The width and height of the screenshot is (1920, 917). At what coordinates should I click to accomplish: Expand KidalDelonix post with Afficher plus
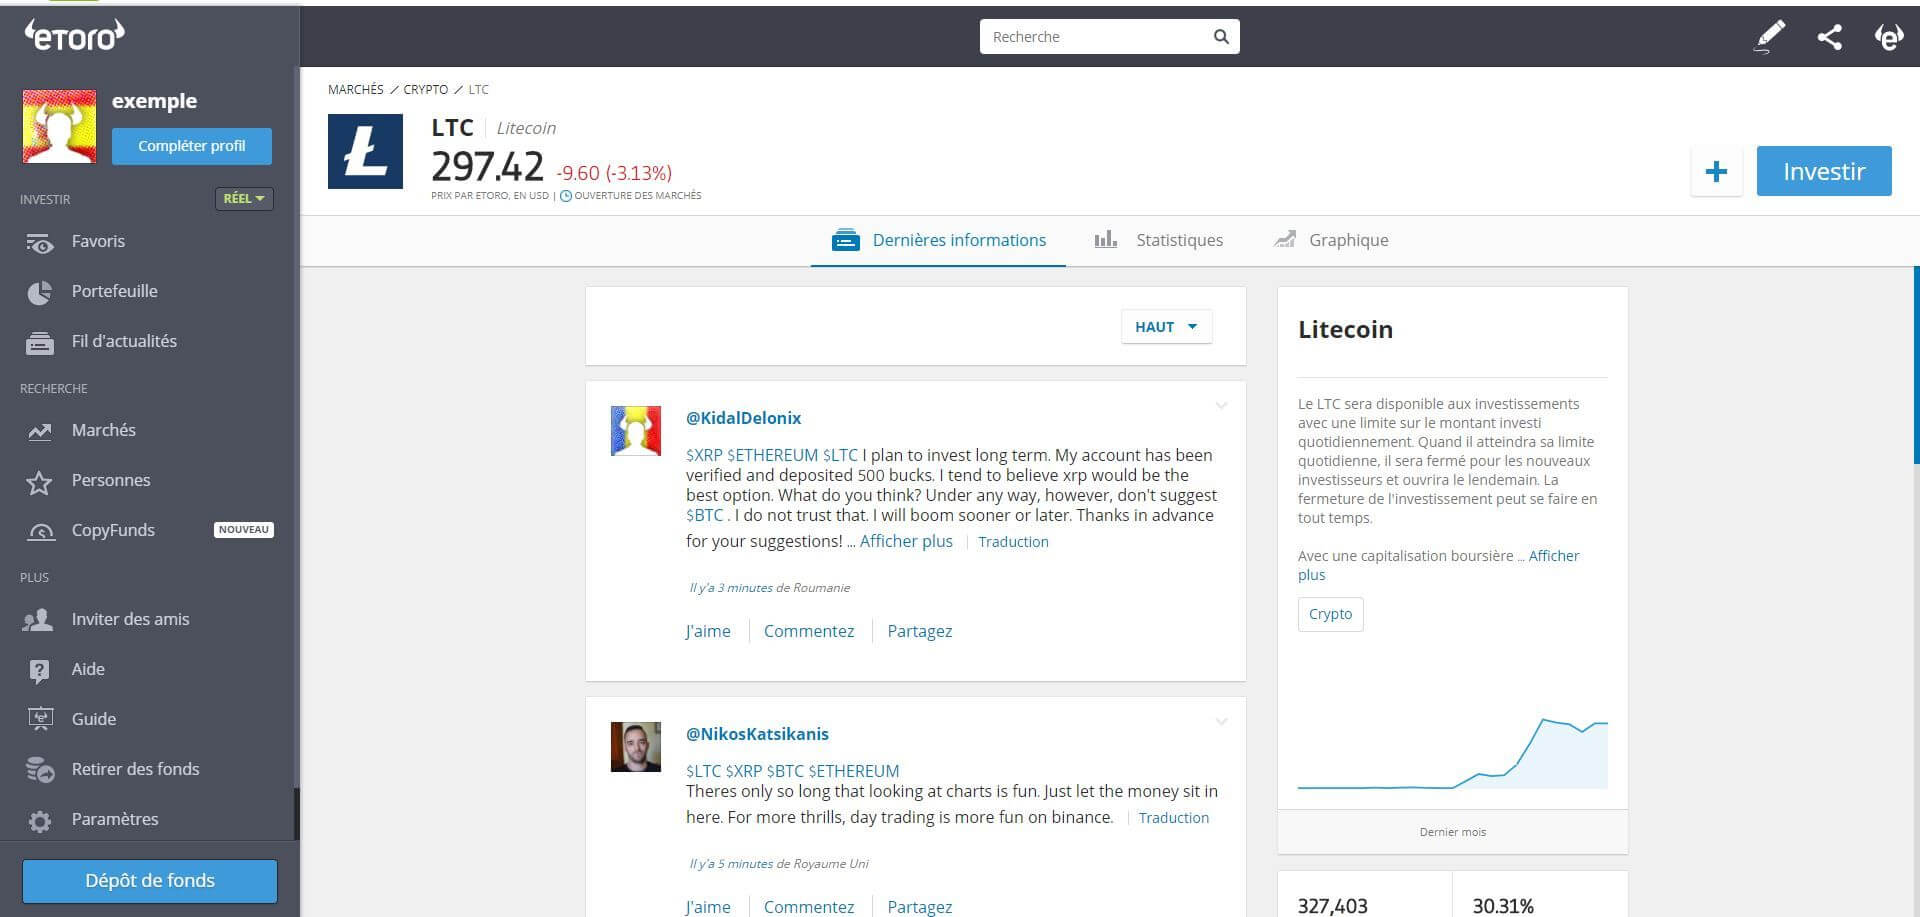(906, 541)
